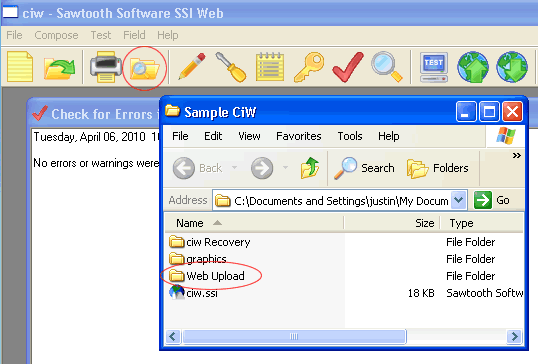Select the pencil write questionnaire icon
Image resolution: width=538 pixels, height=364 pixels.
[x=192, y=66]
